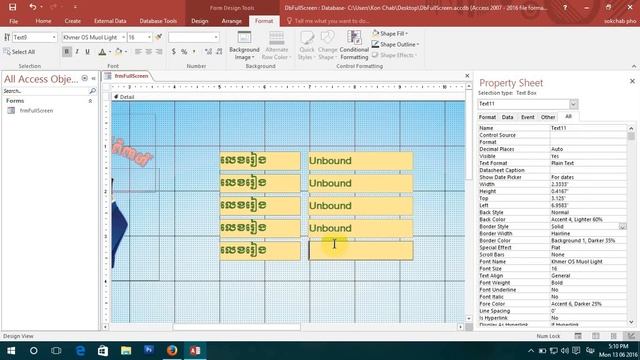Screen dimensions: 640x360
Task: Open Firefox from taskbar
Action: click(x=172, y=351)
